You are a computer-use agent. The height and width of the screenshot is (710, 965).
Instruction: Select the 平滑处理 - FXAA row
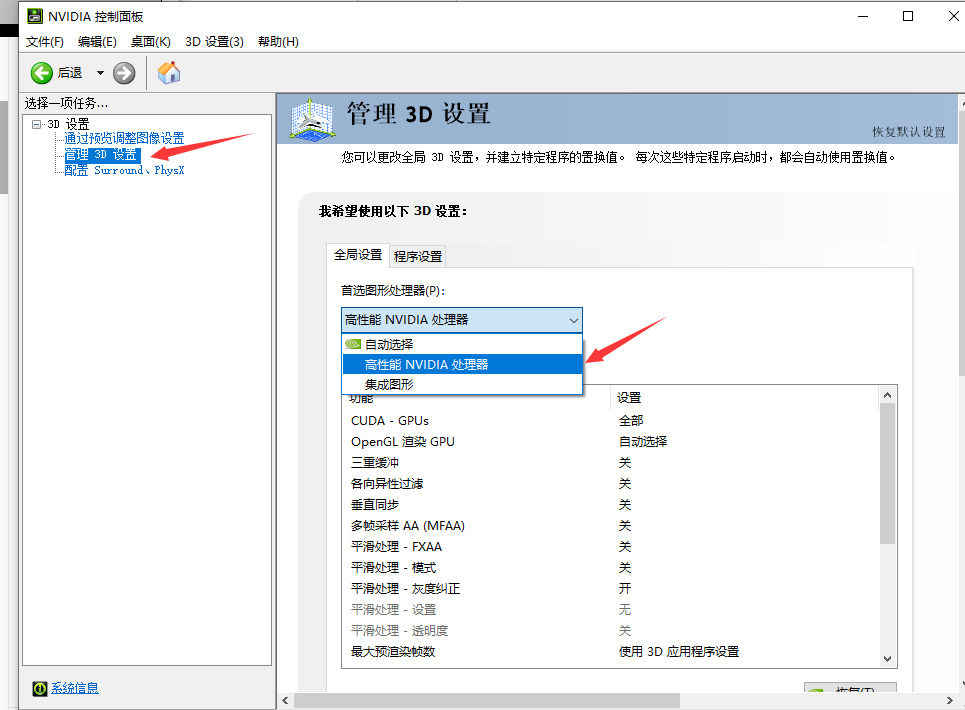pyautogui.click(x=609, y=546)
